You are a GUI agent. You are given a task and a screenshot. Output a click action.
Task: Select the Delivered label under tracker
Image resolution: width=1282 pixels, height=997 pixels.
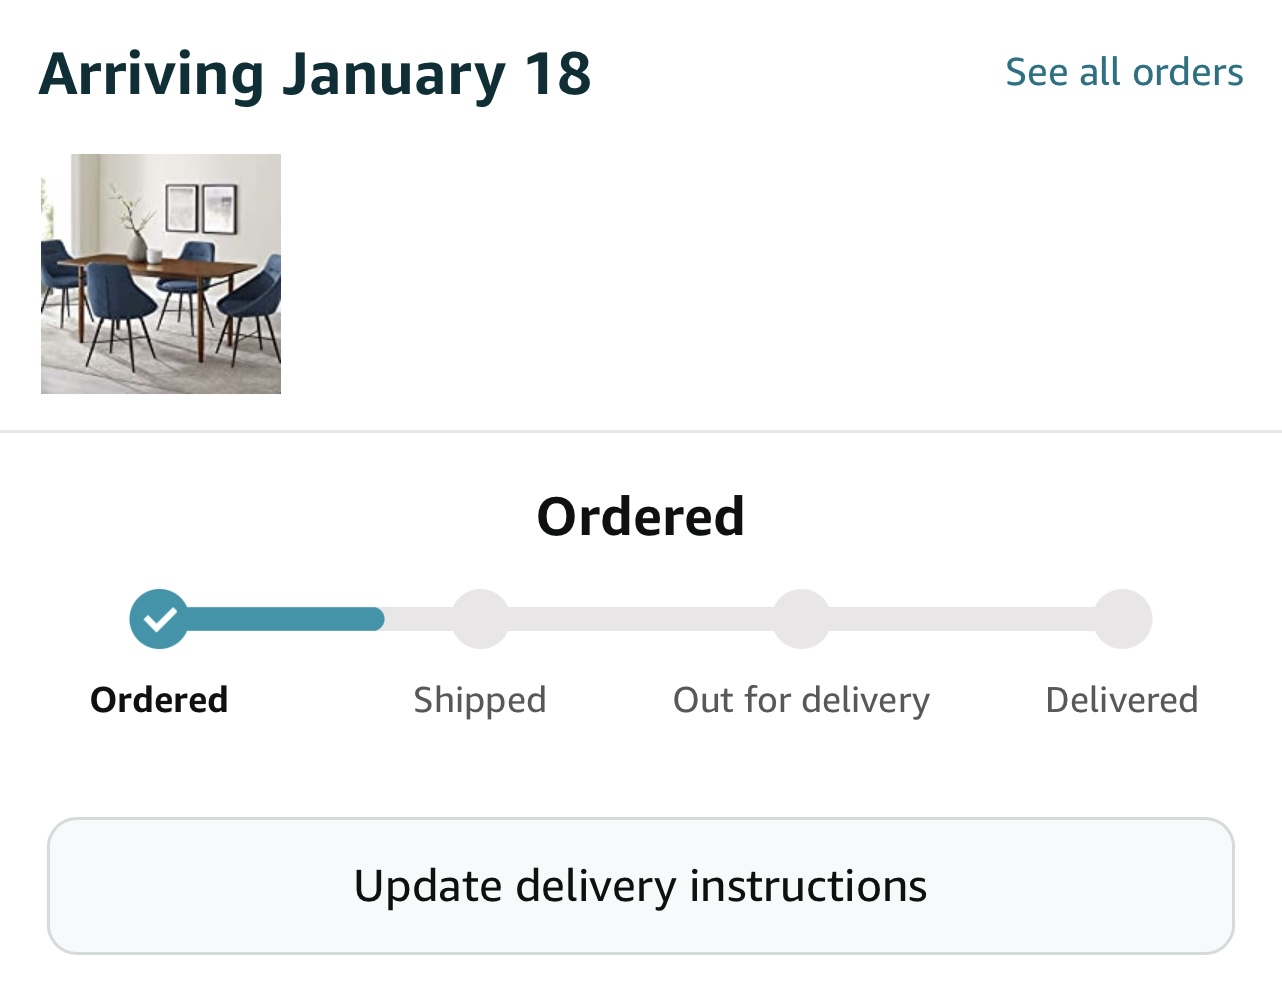pos(1122,699)
